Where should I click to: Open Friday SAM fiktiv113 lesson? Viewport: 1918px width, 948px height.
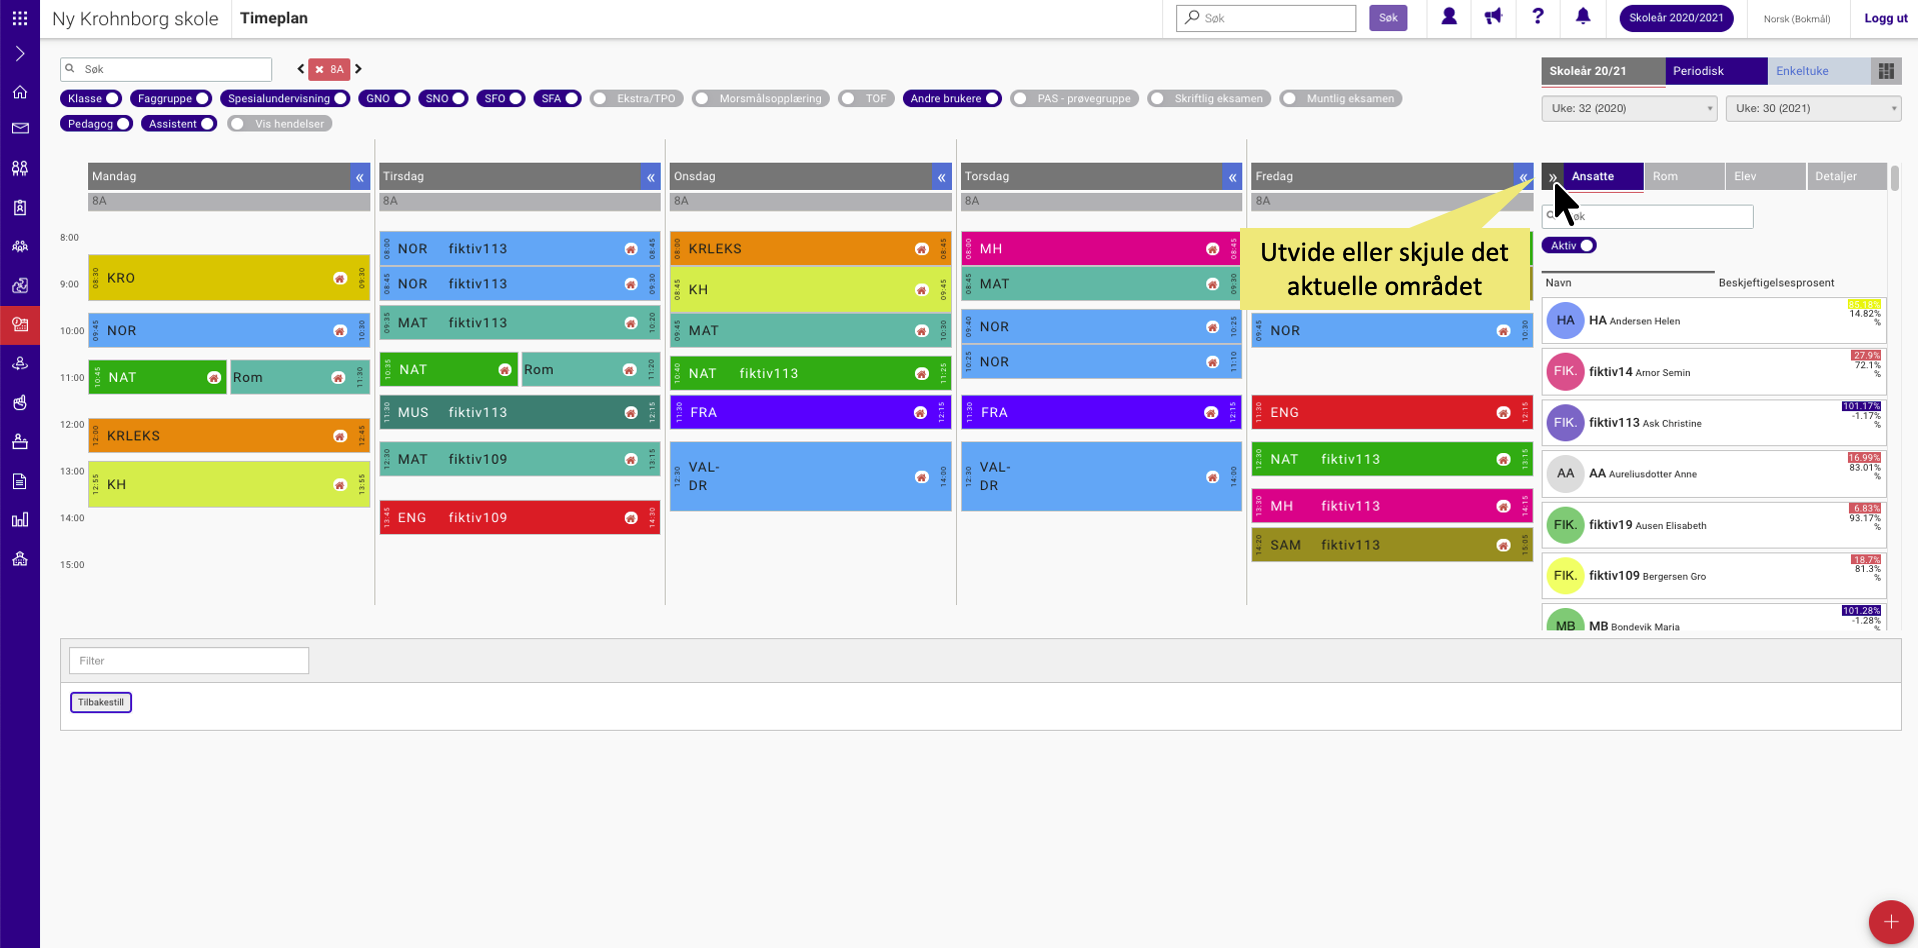(1392, 545)
